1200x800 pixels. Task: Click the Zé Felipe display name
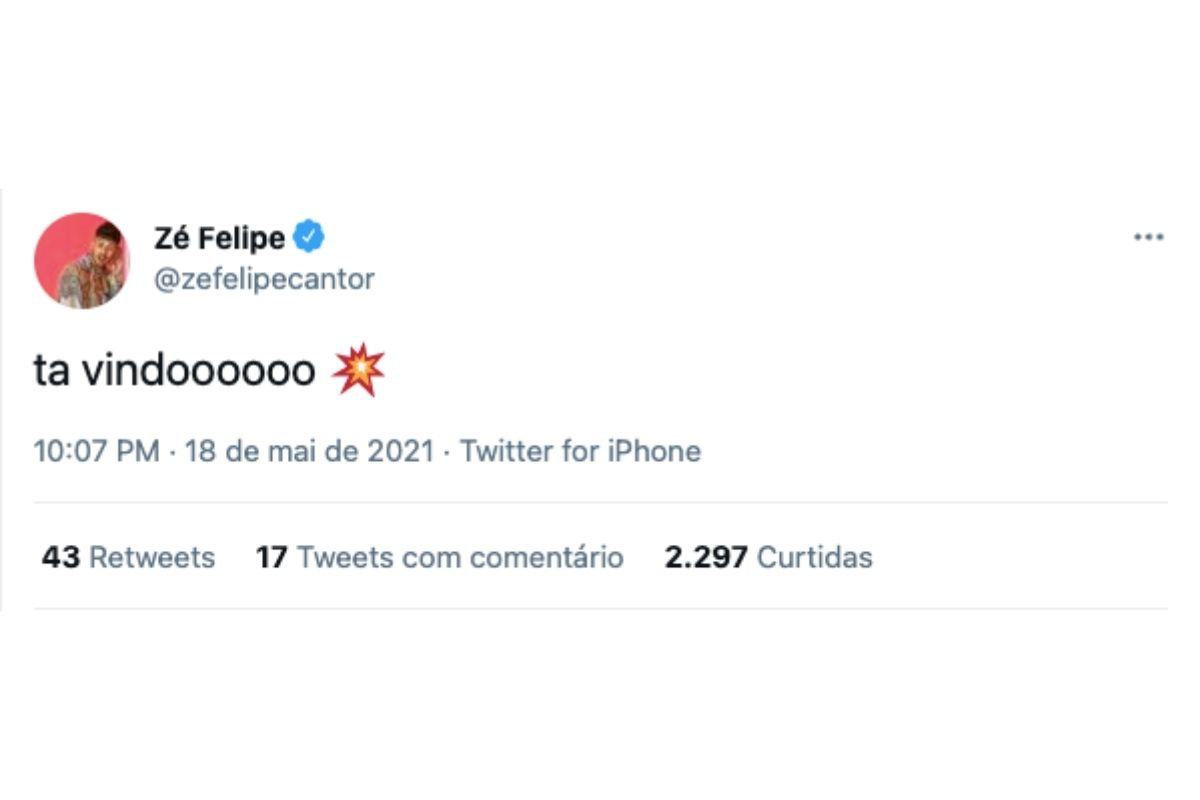219,239
